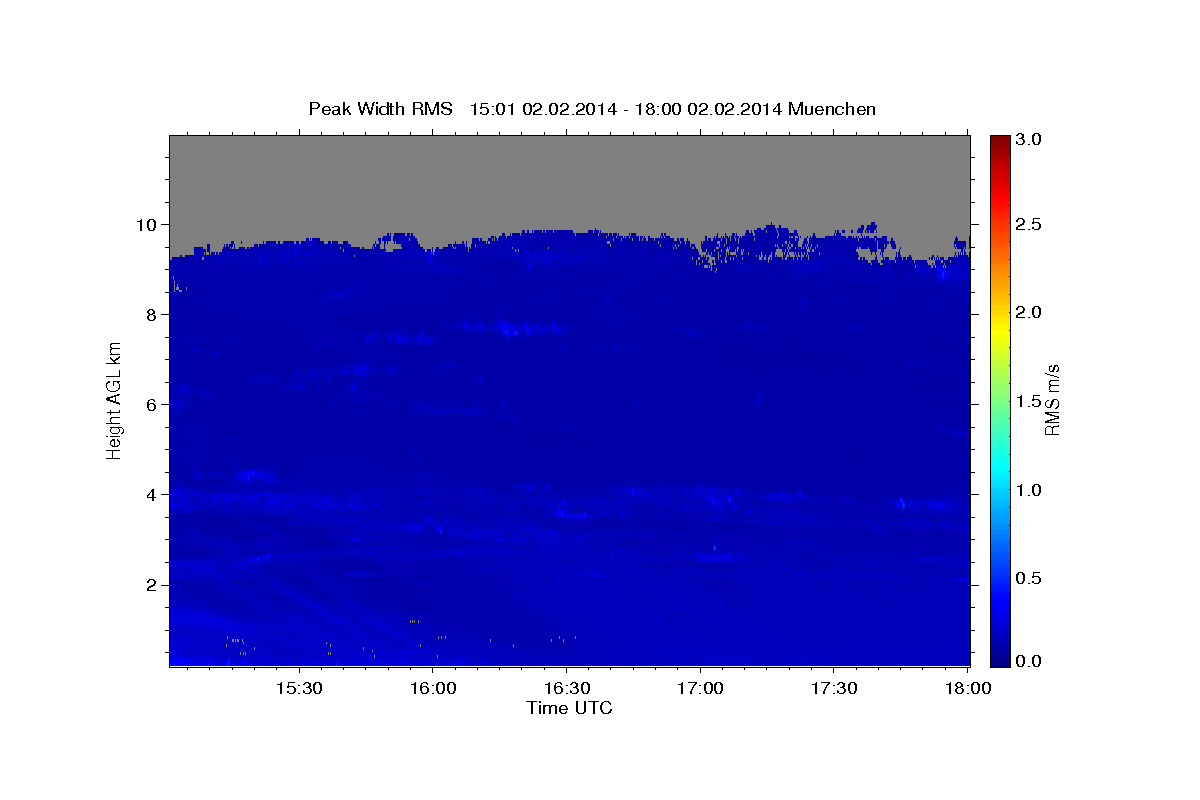Viewport: 1200px width, 800px height.
Task: Click the height tick label 4
Action: click(x=153, y=494)
